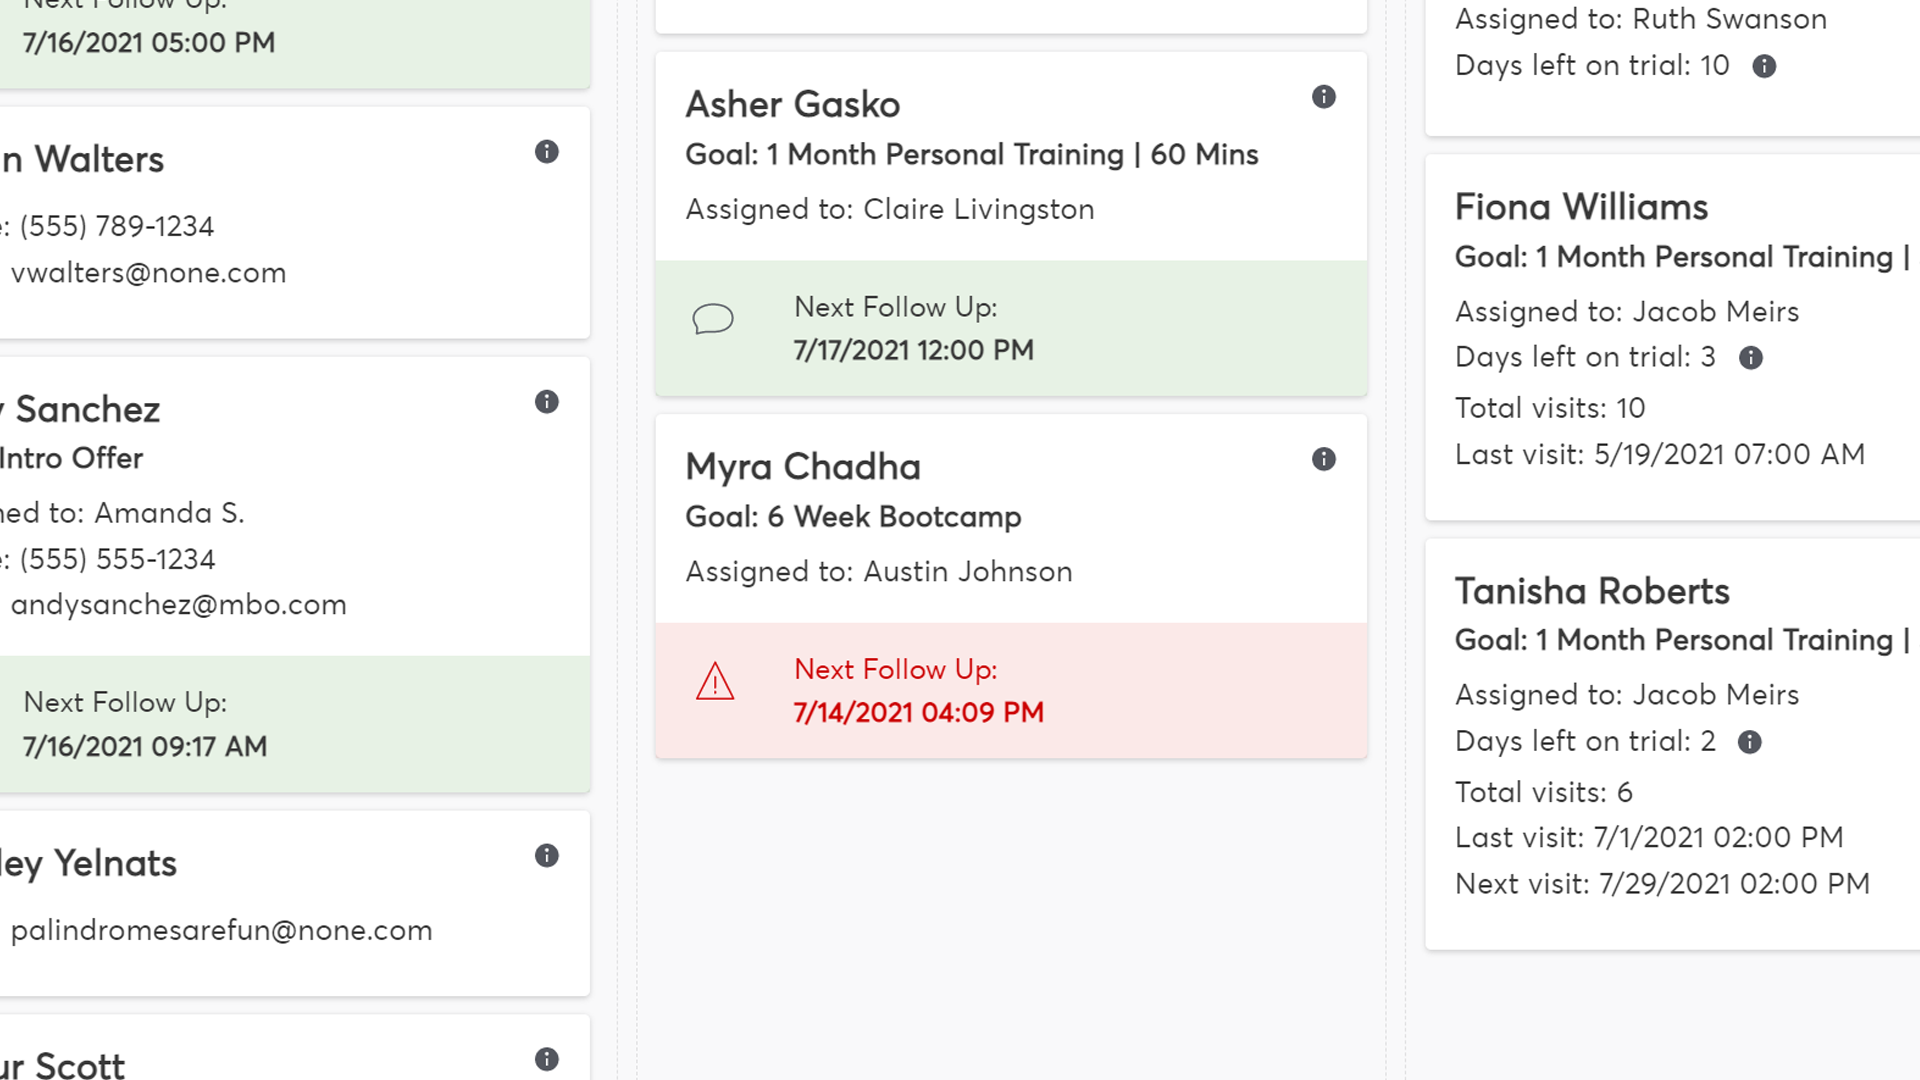Open info icon on Asher Gasko card
This screenshot has width=1920, height=1080.
pyautogui.click(x=1323, y=97)
